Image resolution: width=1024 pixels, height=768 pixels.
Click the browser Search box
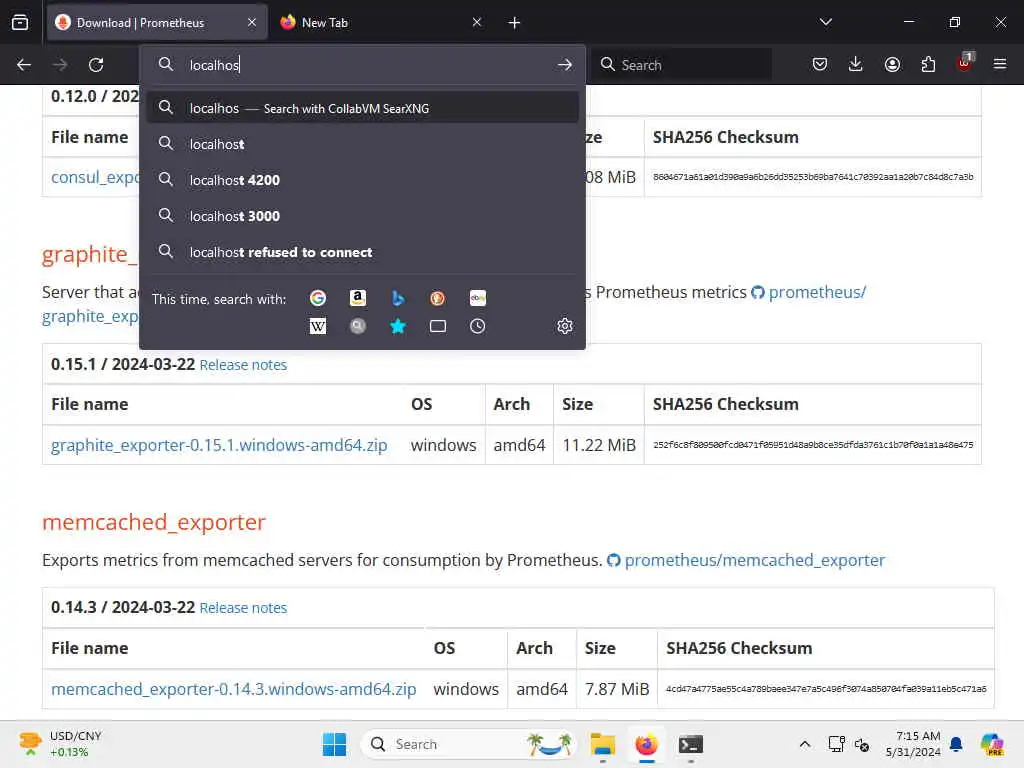pos(682,65)
